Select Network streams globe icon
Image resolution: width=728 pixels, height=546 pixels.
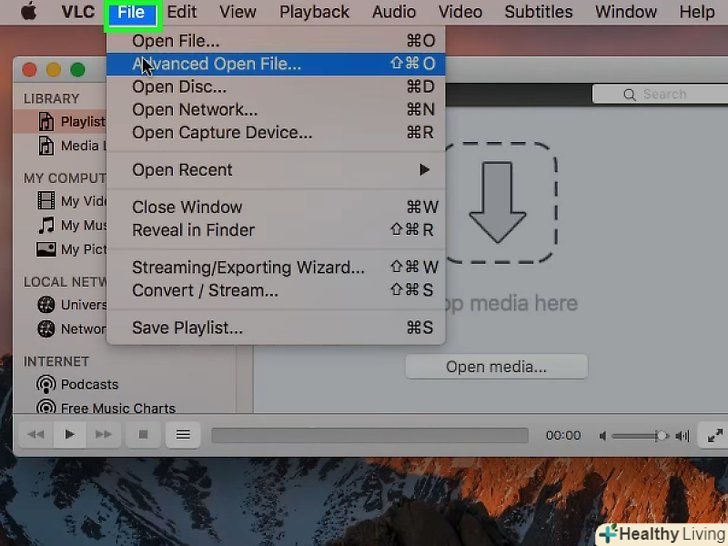click(46, 329)
